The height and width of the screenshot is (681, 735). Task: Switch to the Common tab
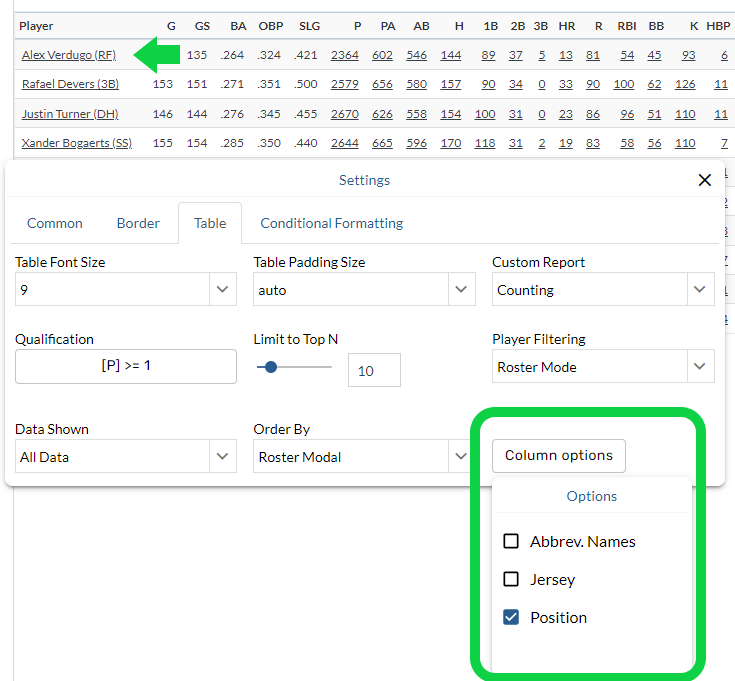pos(55,223)
